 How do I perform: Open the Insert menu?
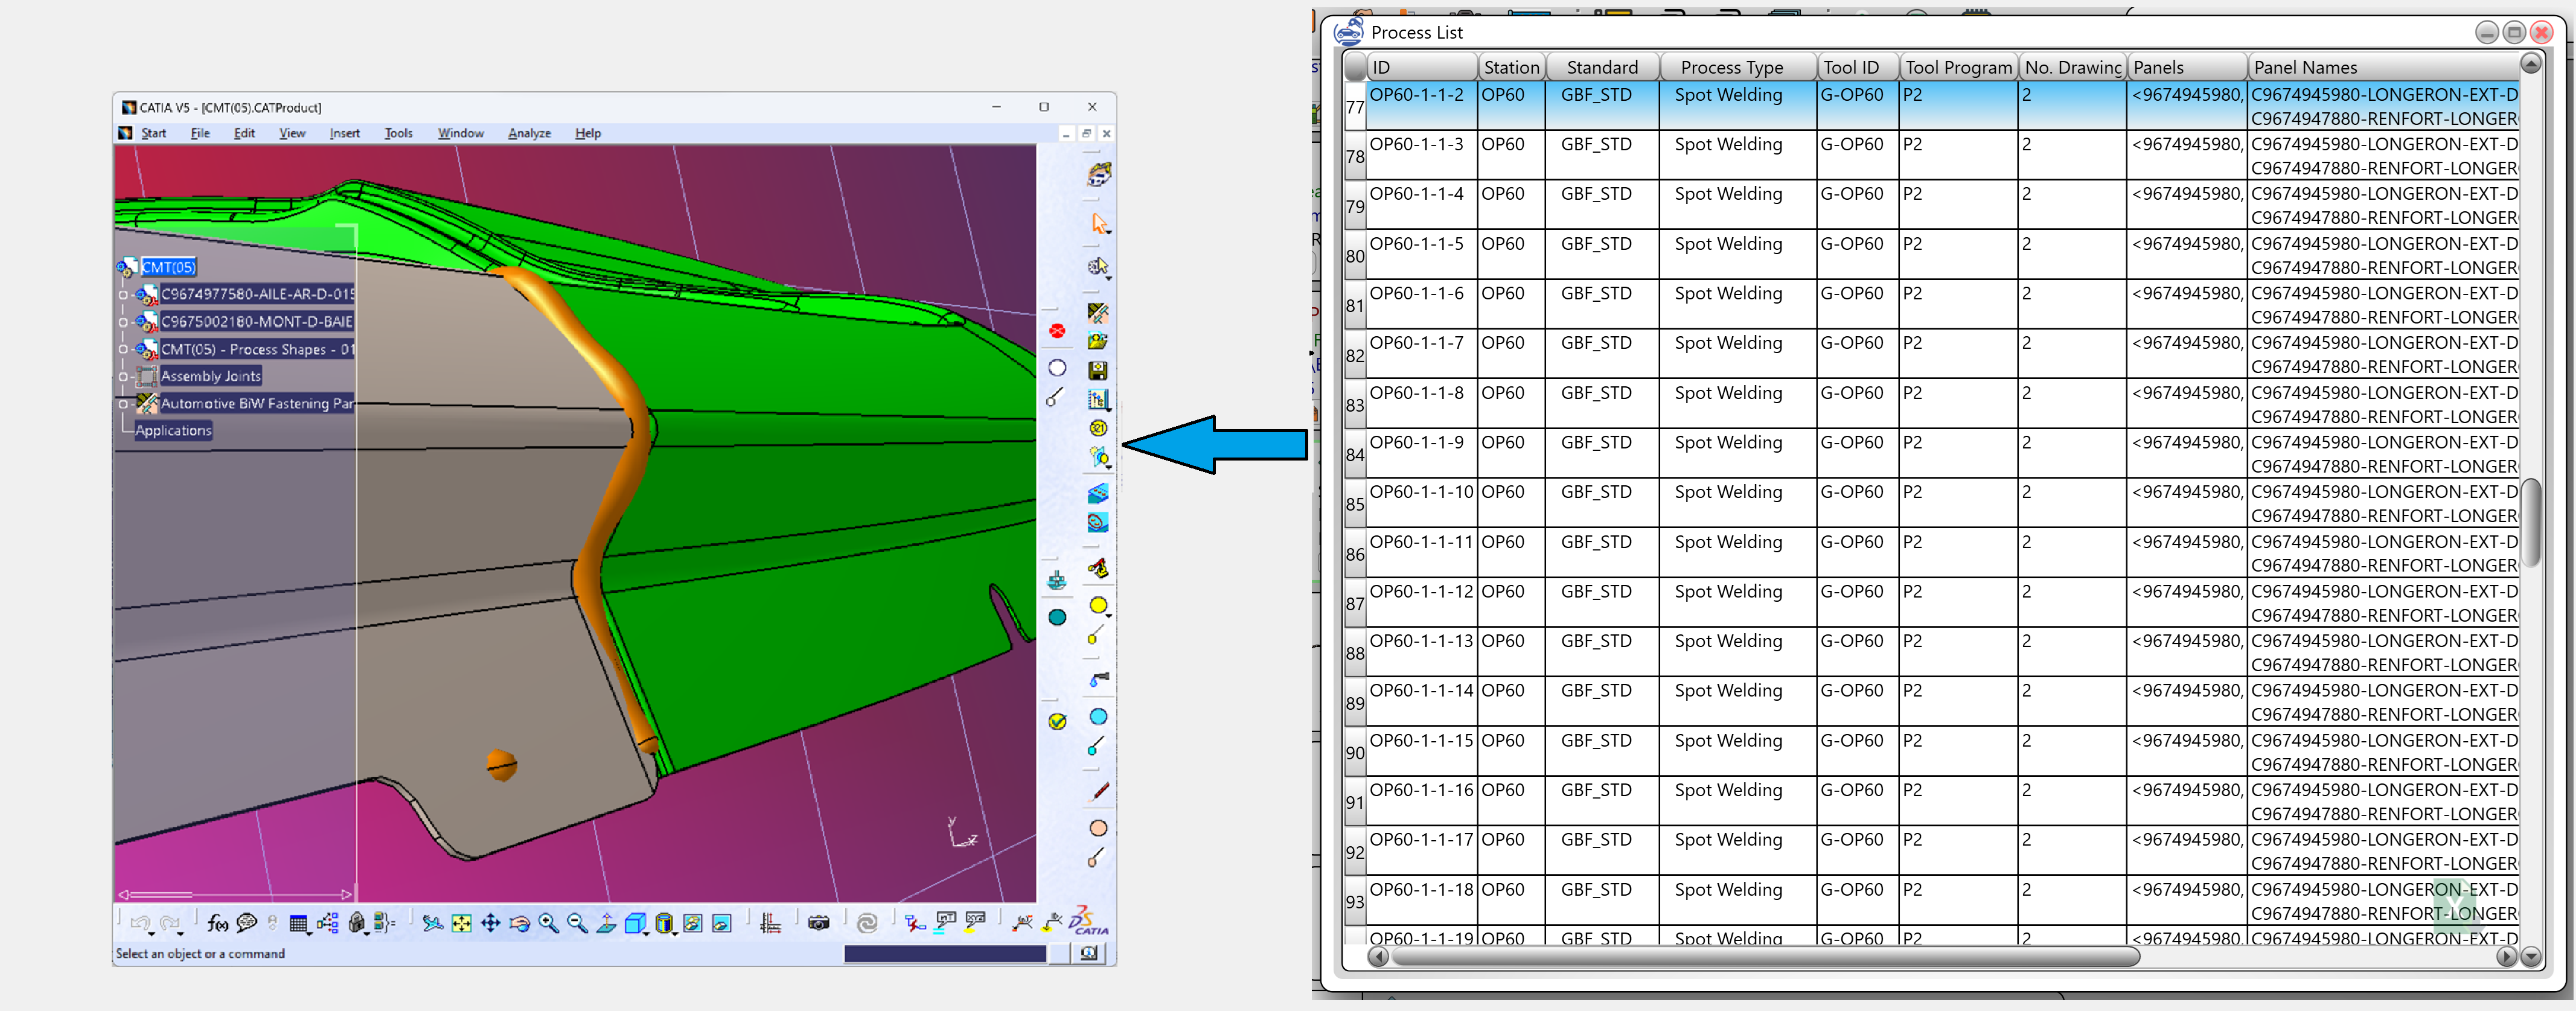point(345,133)
